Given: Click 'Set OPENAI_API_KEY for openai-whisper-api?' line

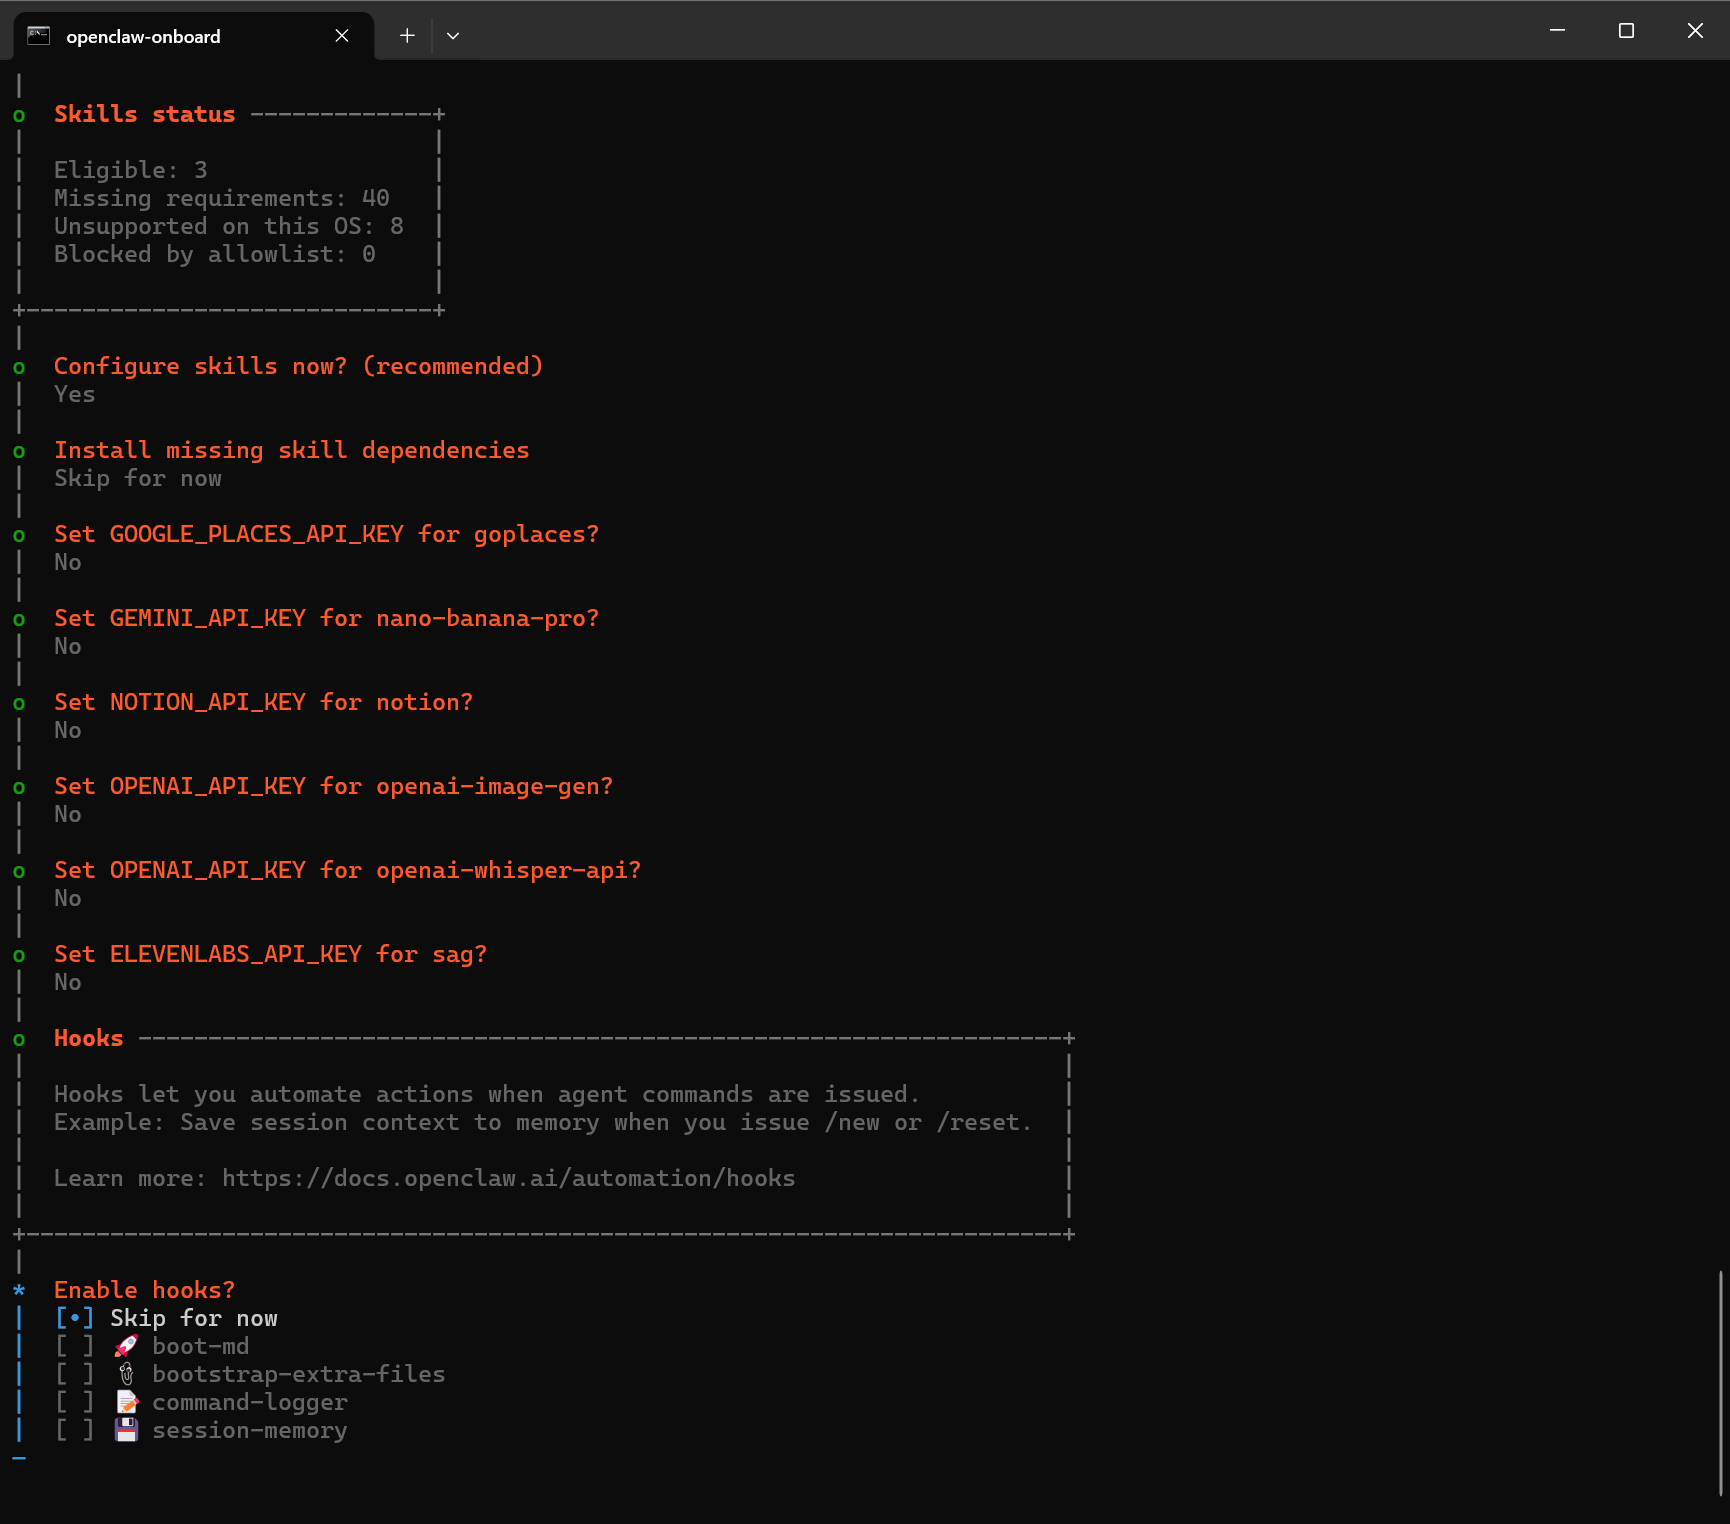Looking at the screenshot, I should click(x=348, y=870).
